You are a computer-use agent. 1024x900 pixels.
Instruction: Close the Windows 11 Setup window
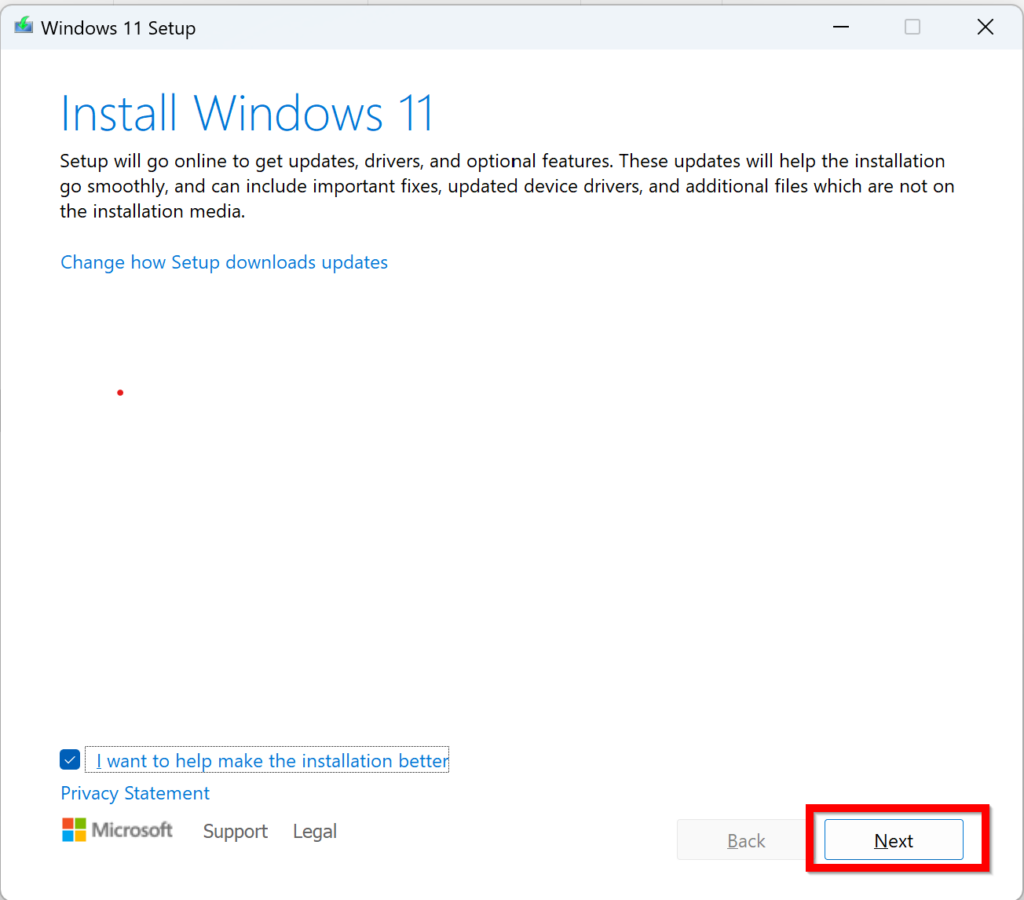(x=985, y=27)
